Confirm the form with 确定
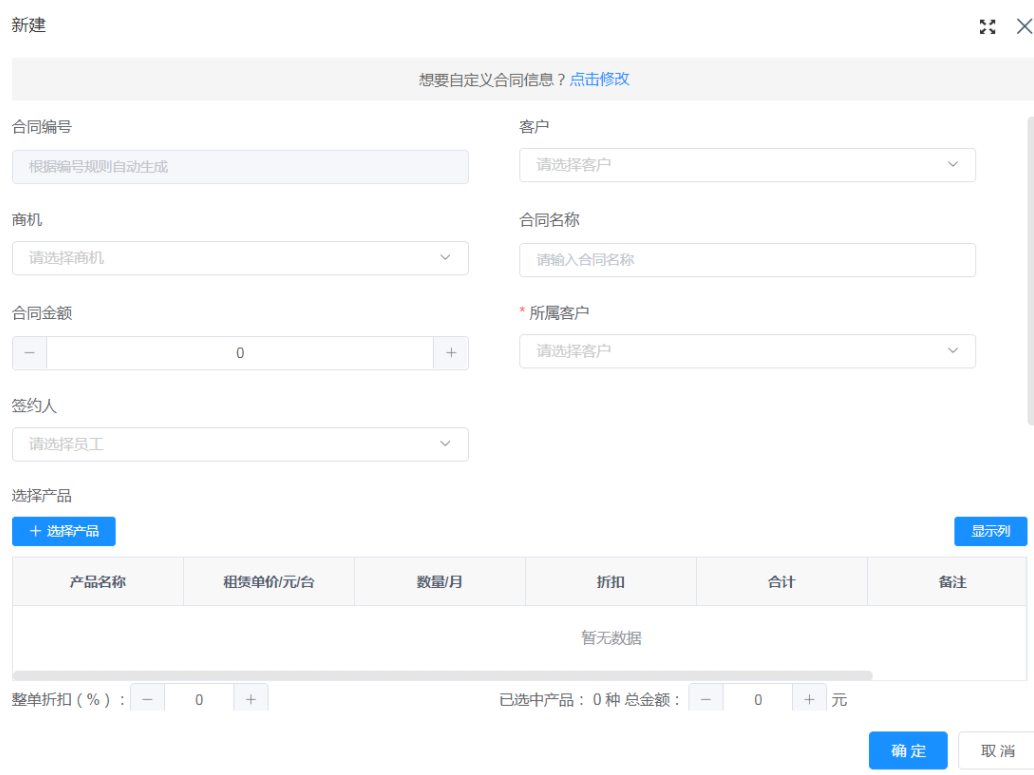Image resolution: width=1034 pixels, height=775 pixels. pyautogui.click(x=907, y=750)
